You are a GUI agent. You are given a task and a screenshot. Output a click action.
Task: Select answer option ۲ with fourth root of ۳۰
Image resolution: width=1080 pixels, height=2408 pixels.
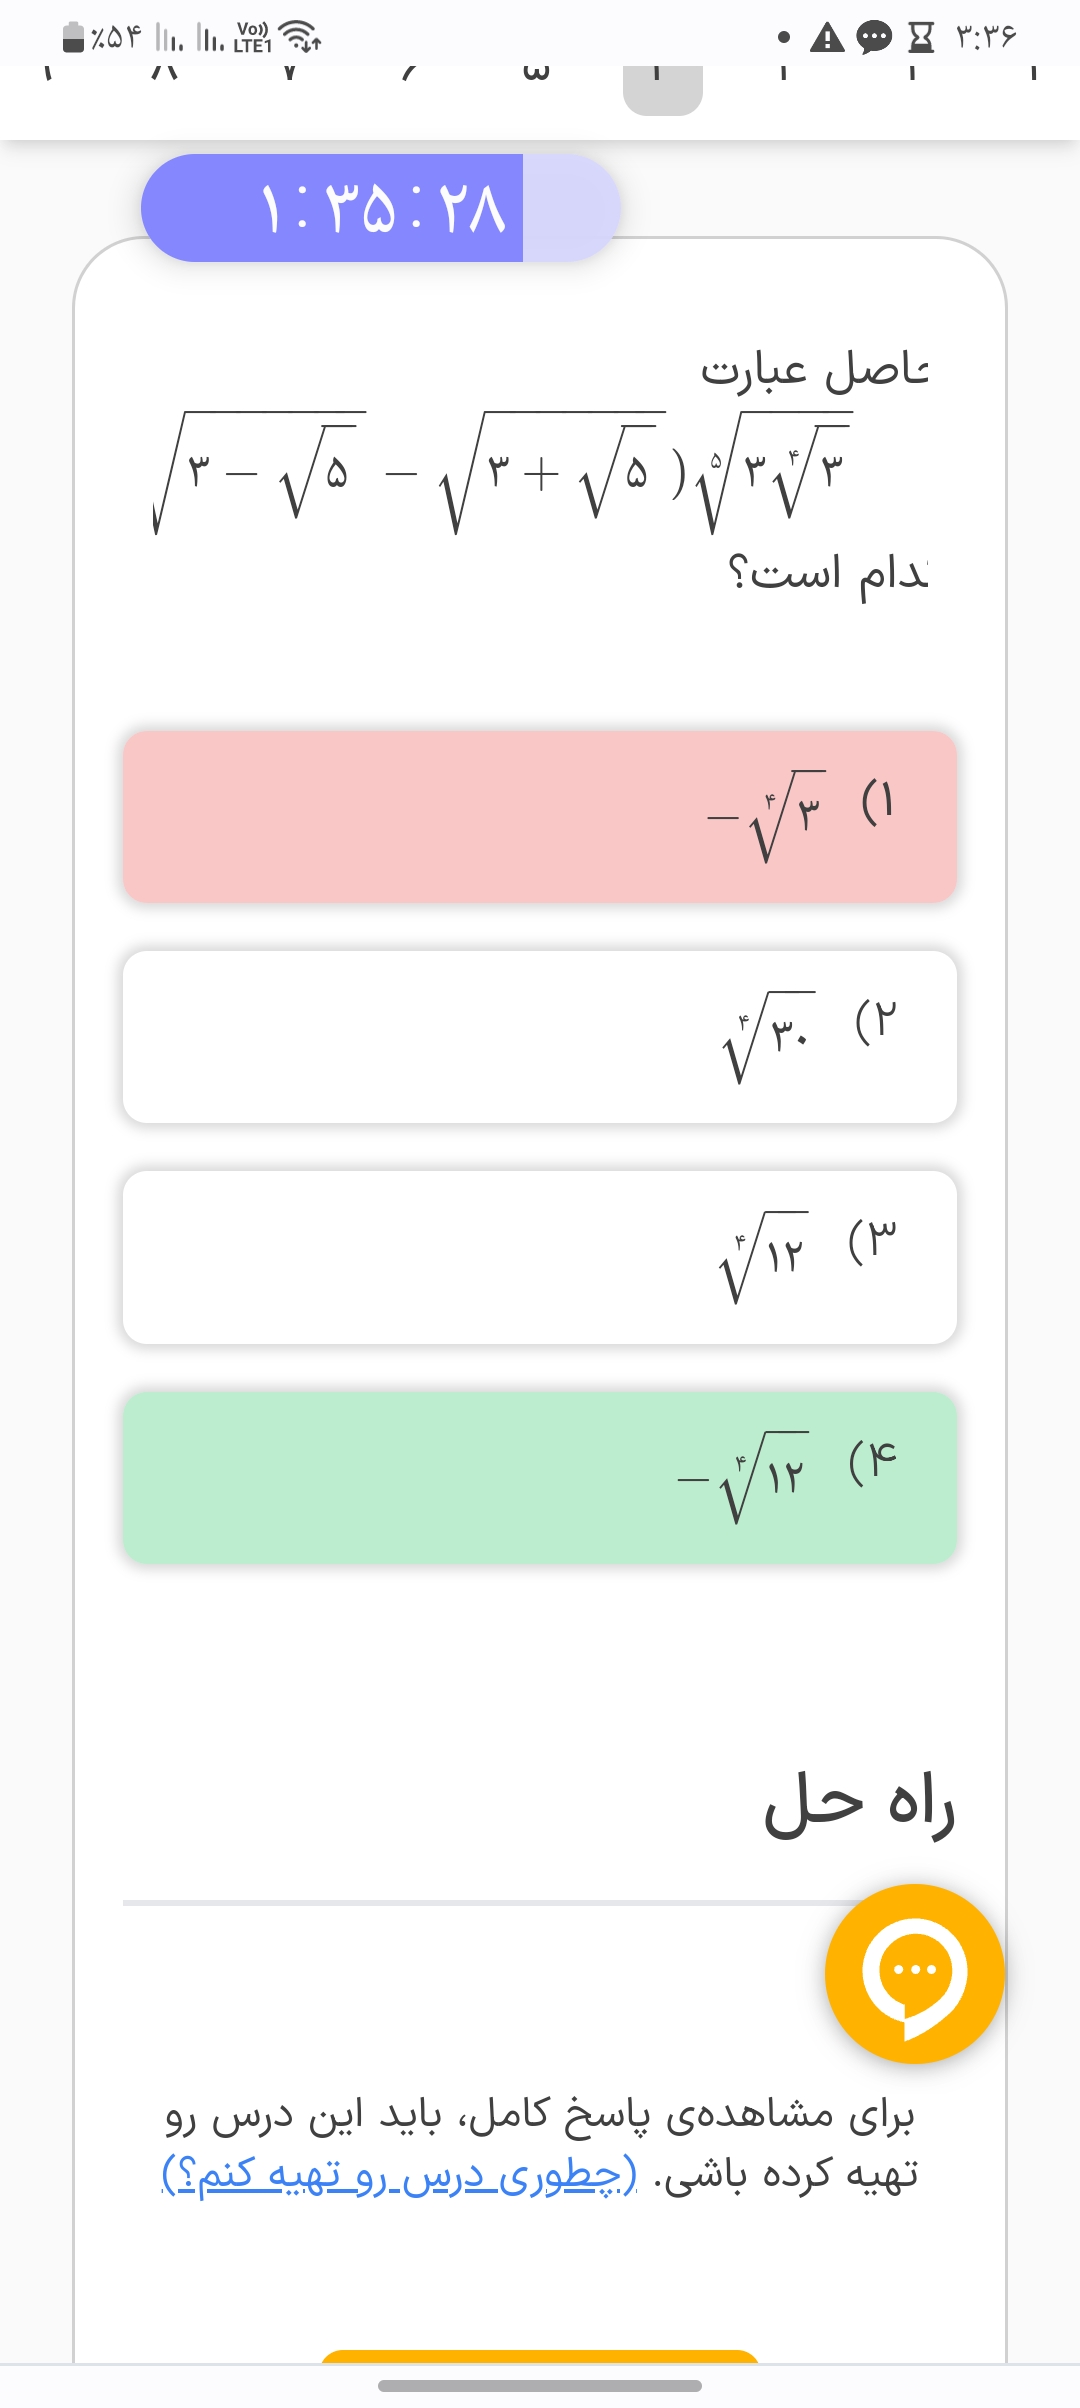(x=540, y=1037)
